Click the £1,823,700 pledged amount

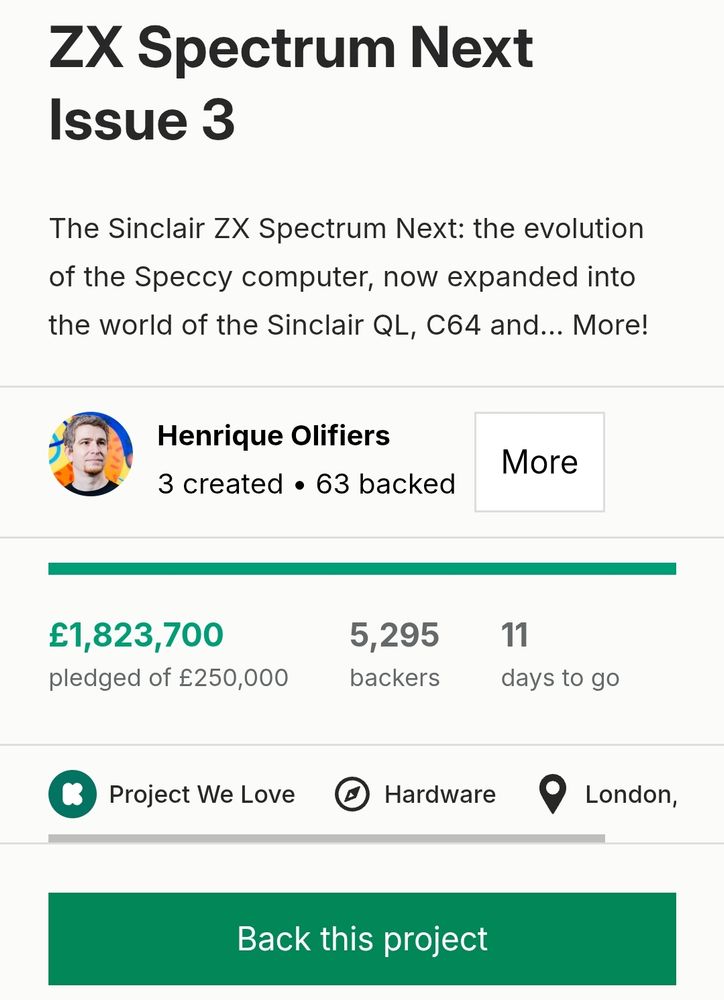[136, 635]
